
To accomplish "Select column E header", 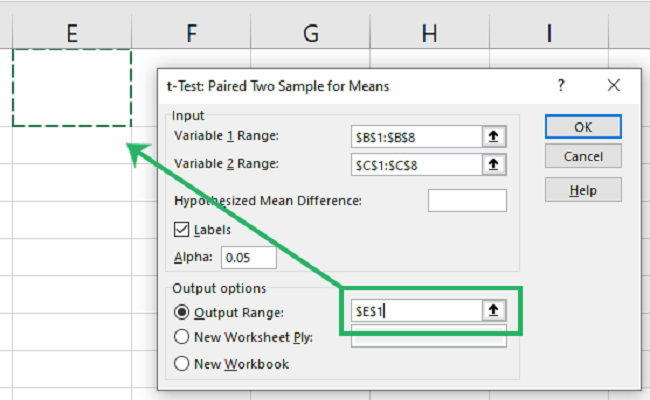I will 71,34.
